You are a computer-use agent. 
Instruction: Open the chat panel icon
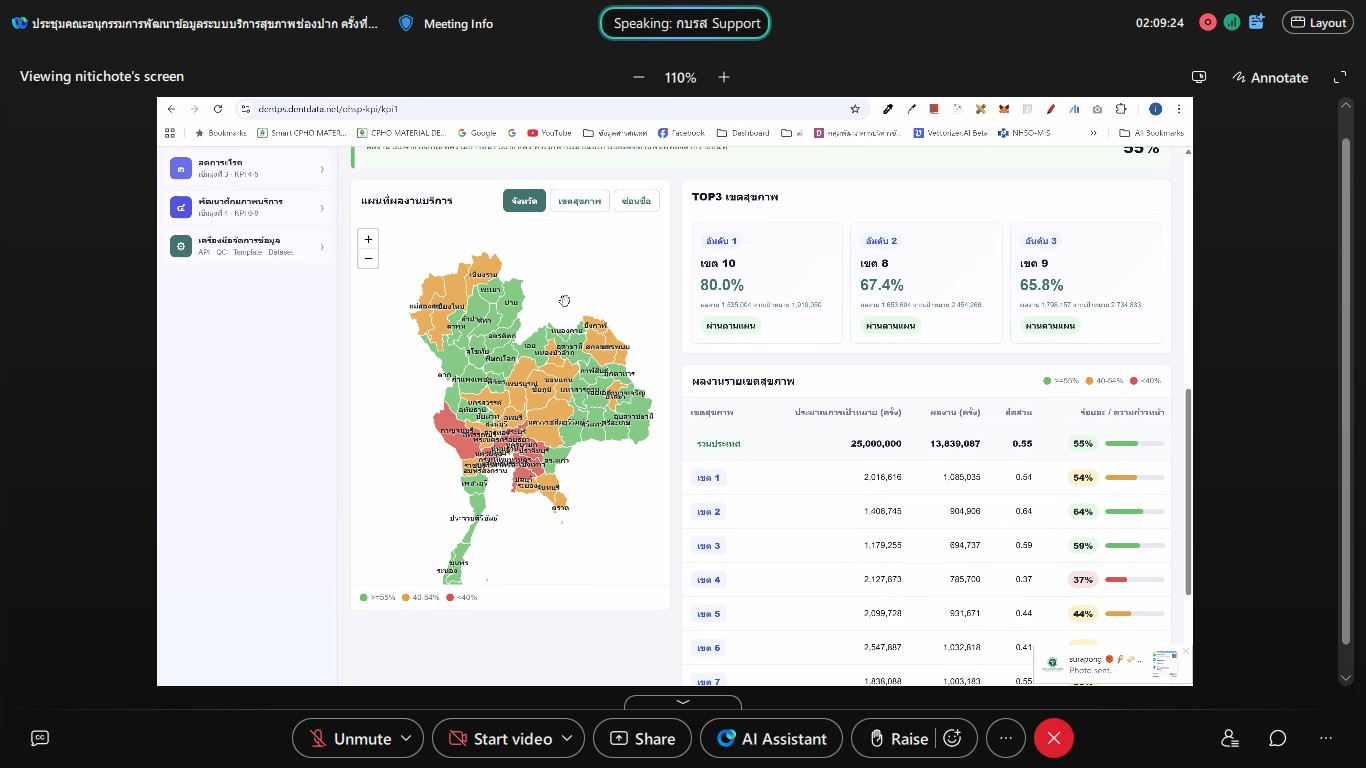point(1278,738)
